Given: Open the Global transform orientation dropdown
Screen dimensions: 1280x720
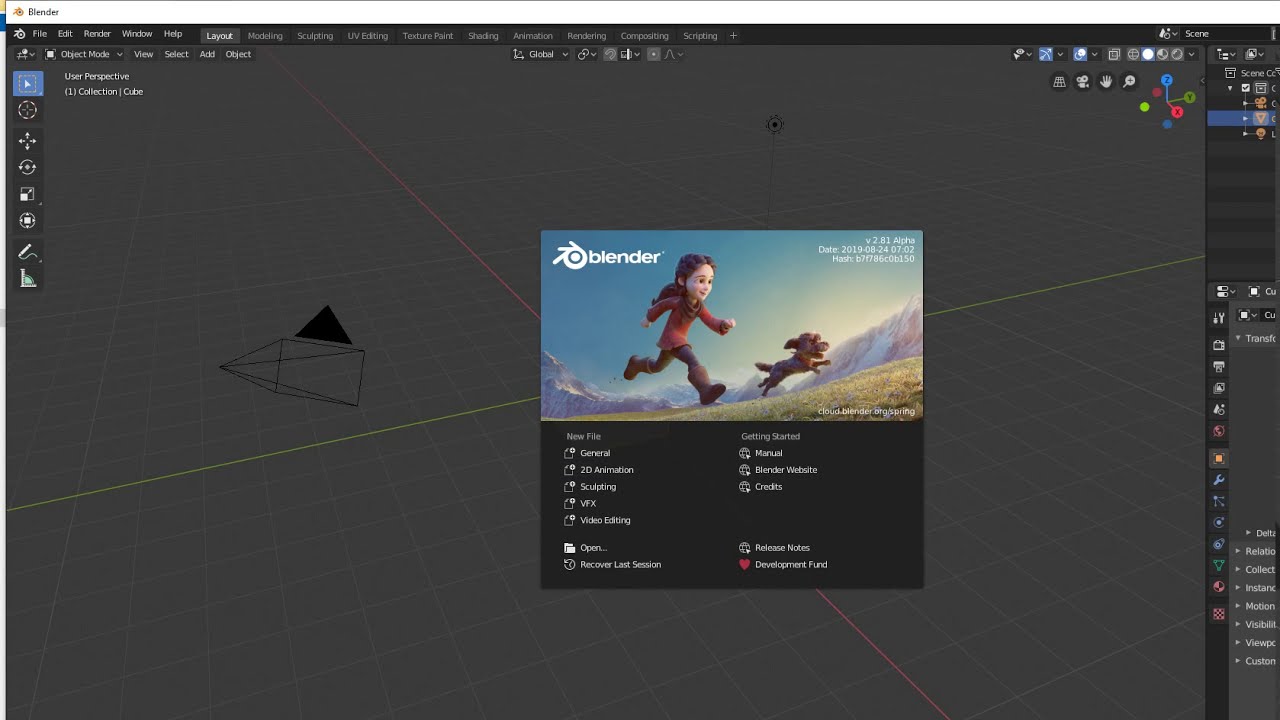Looking at the screenshot, I should pyautogui.click(x=540, y=54).
